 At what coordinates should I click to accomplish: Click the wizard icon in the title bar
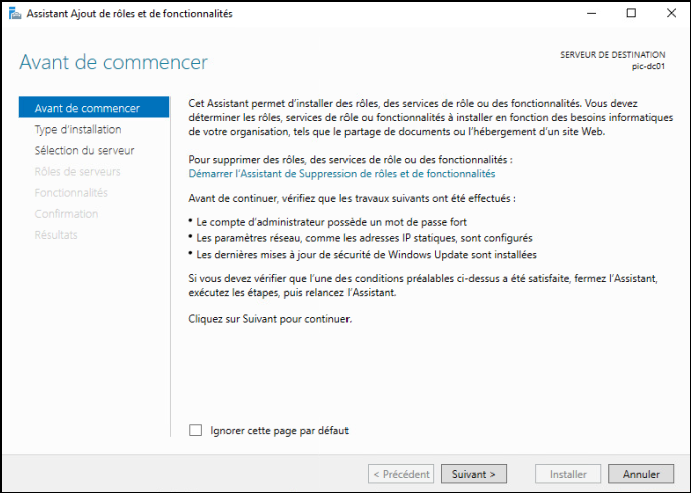15,14
